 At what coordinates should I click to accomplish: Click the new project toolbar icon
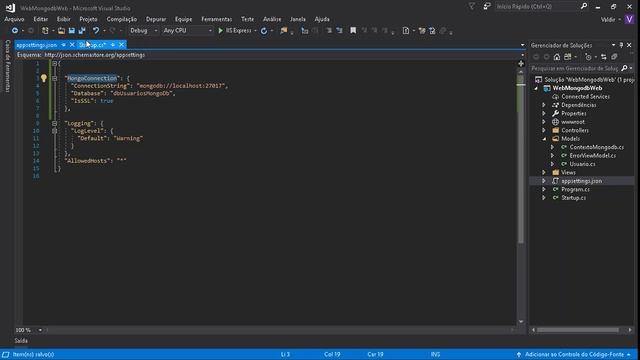pos(45,31)
